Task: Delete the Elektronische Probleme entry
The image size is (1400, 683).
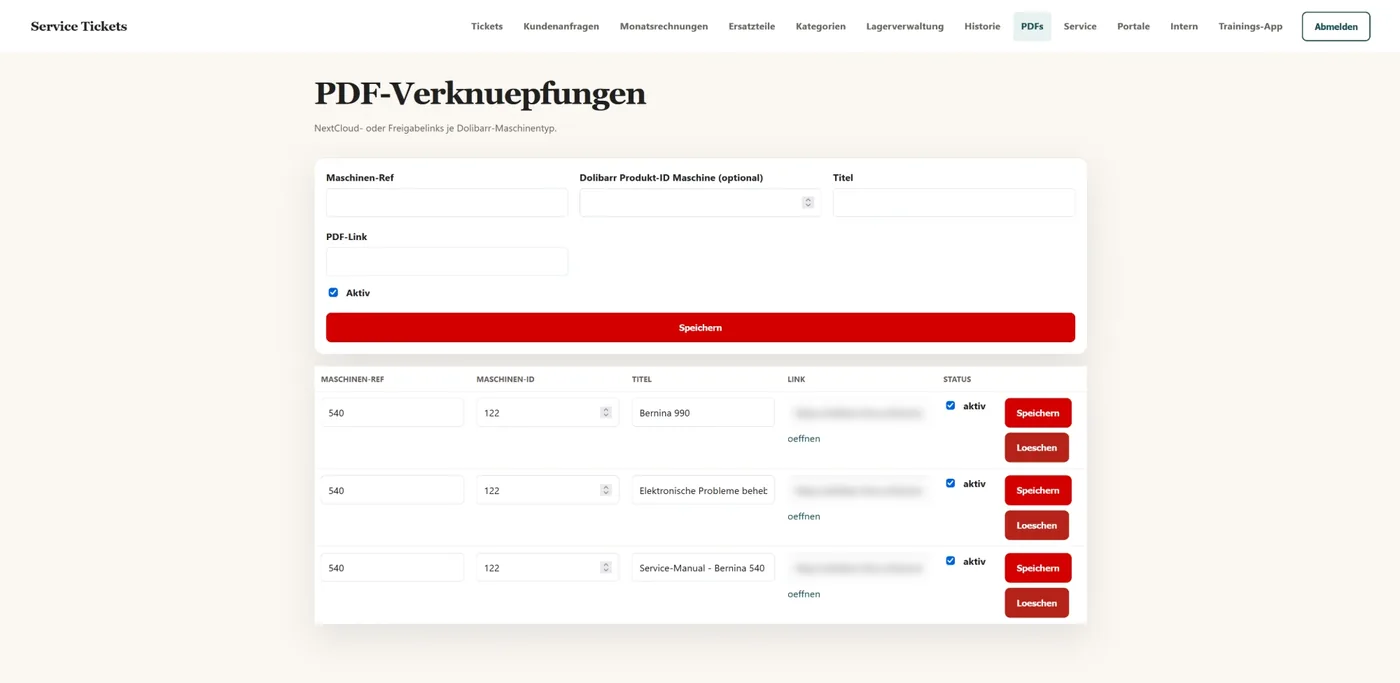Action: coord(1037,525)
